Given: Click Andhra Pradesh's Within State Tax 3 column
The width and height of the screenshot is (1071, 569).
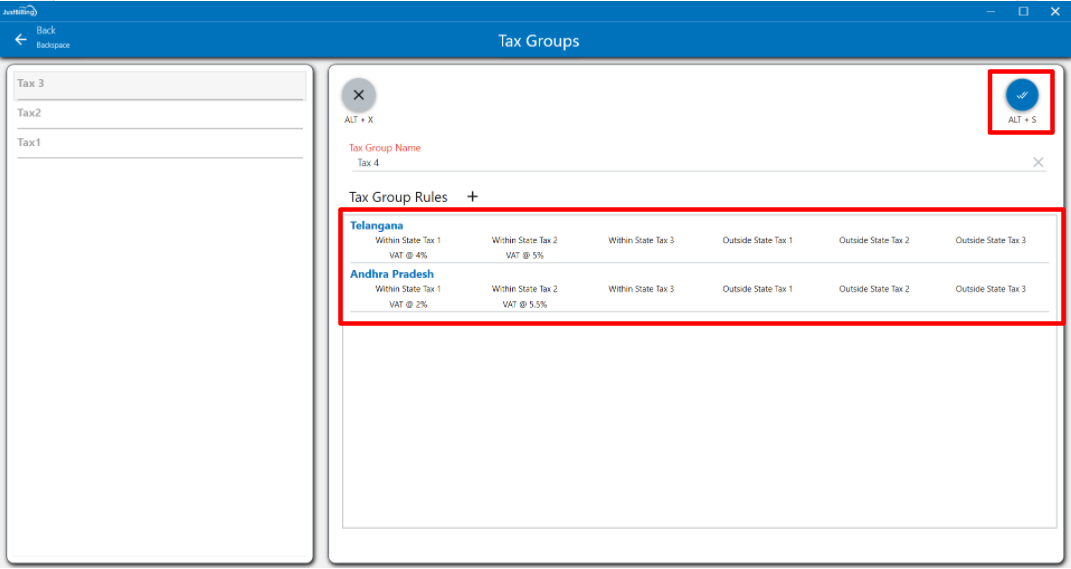Looking at the screenshot, I should click(641, 290).
